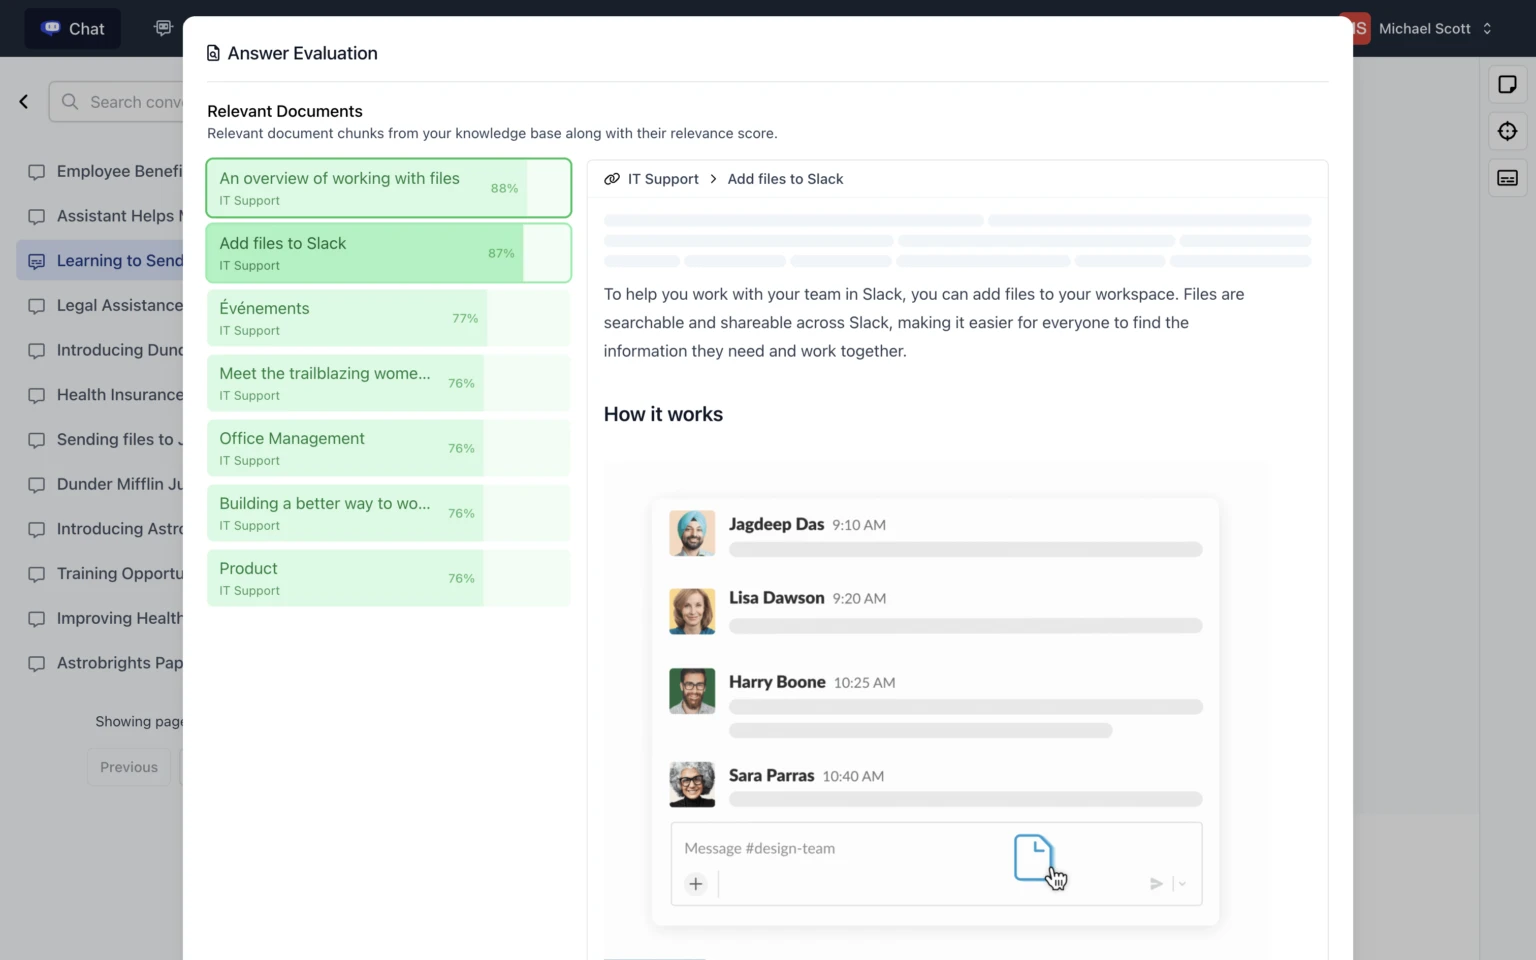Click the search icon in conversation search
1536x960 pixels.
68,101
